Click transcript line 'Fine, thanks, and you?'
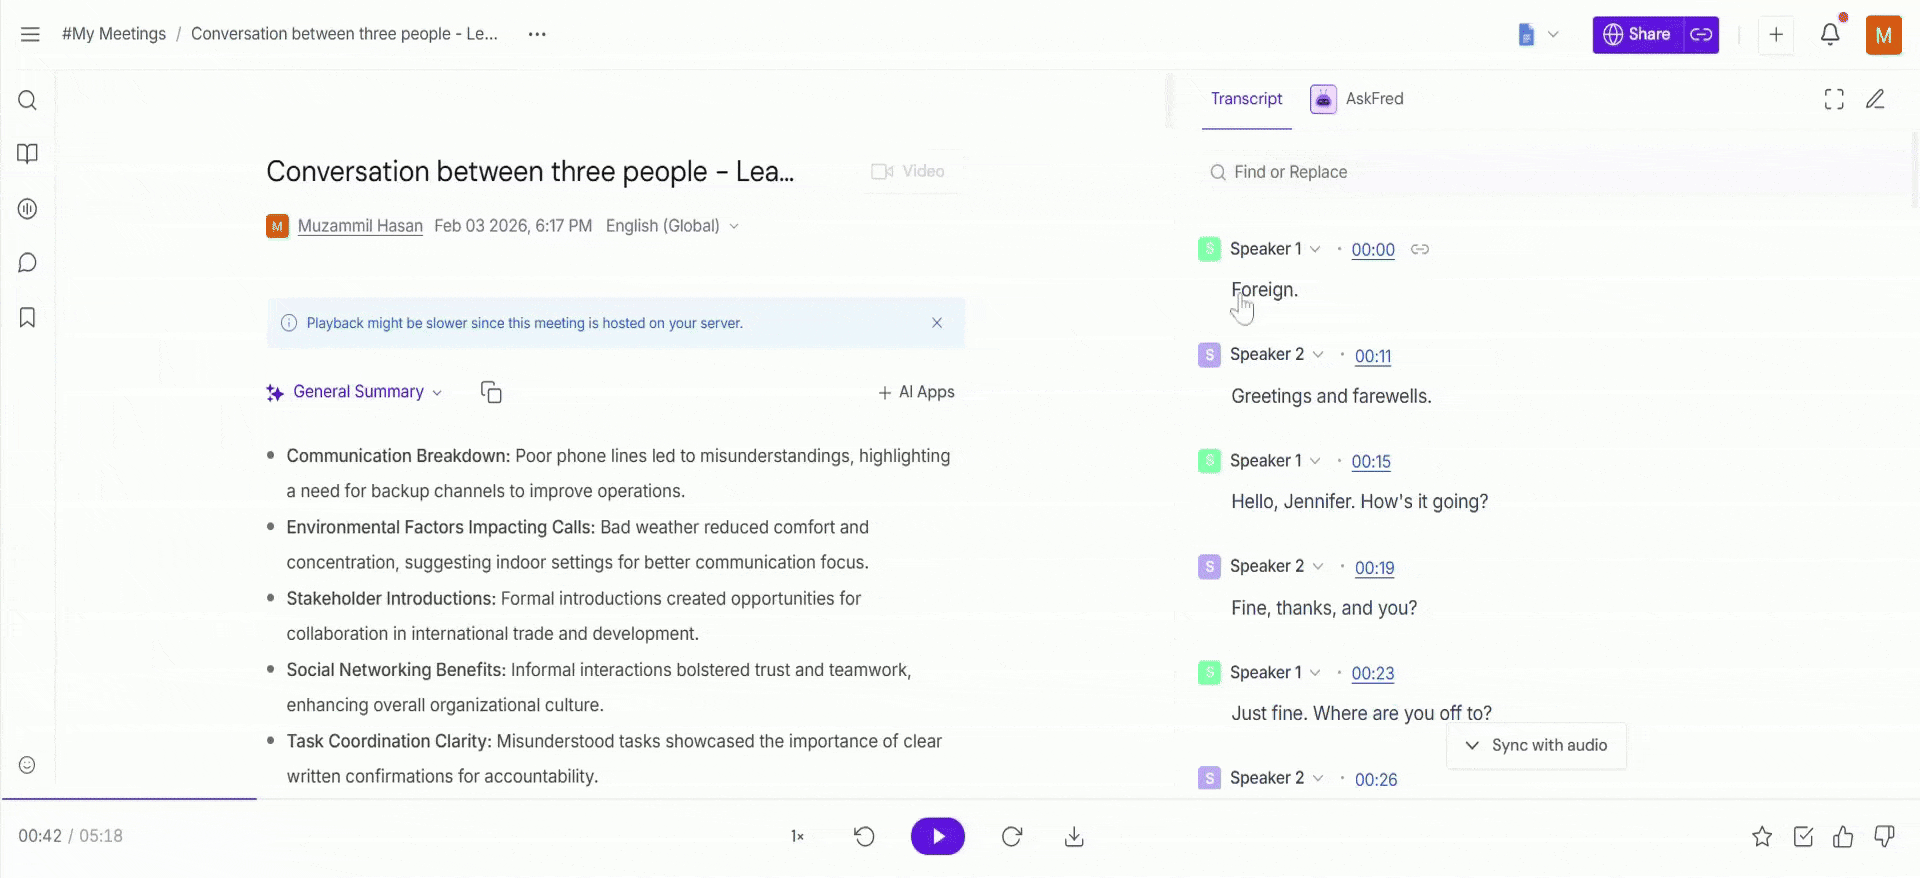The height and width of the screenshot is (878, 1920). click(1324, 608)
